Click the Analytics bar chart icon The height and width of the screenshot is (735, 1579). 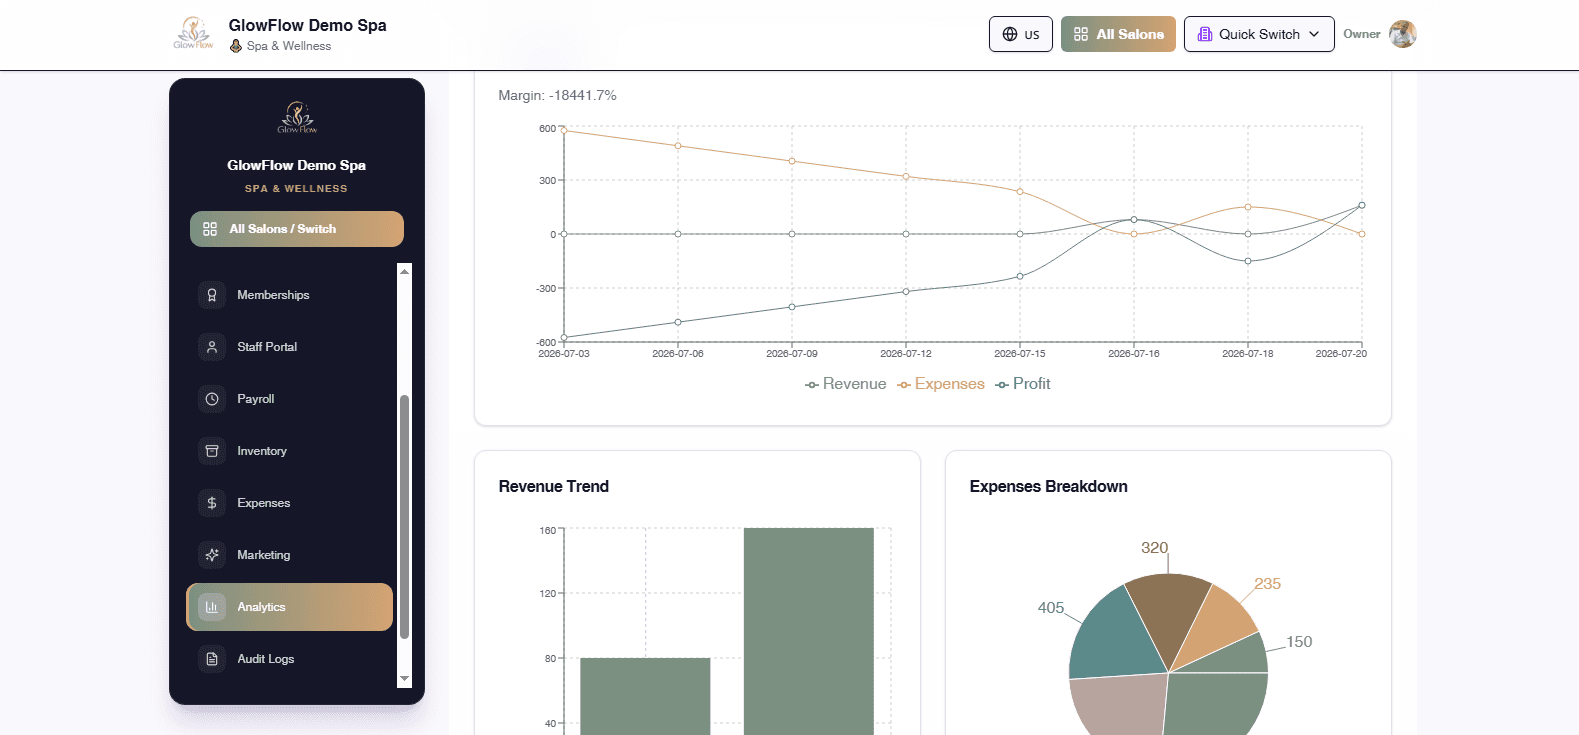tap(212, 607)
